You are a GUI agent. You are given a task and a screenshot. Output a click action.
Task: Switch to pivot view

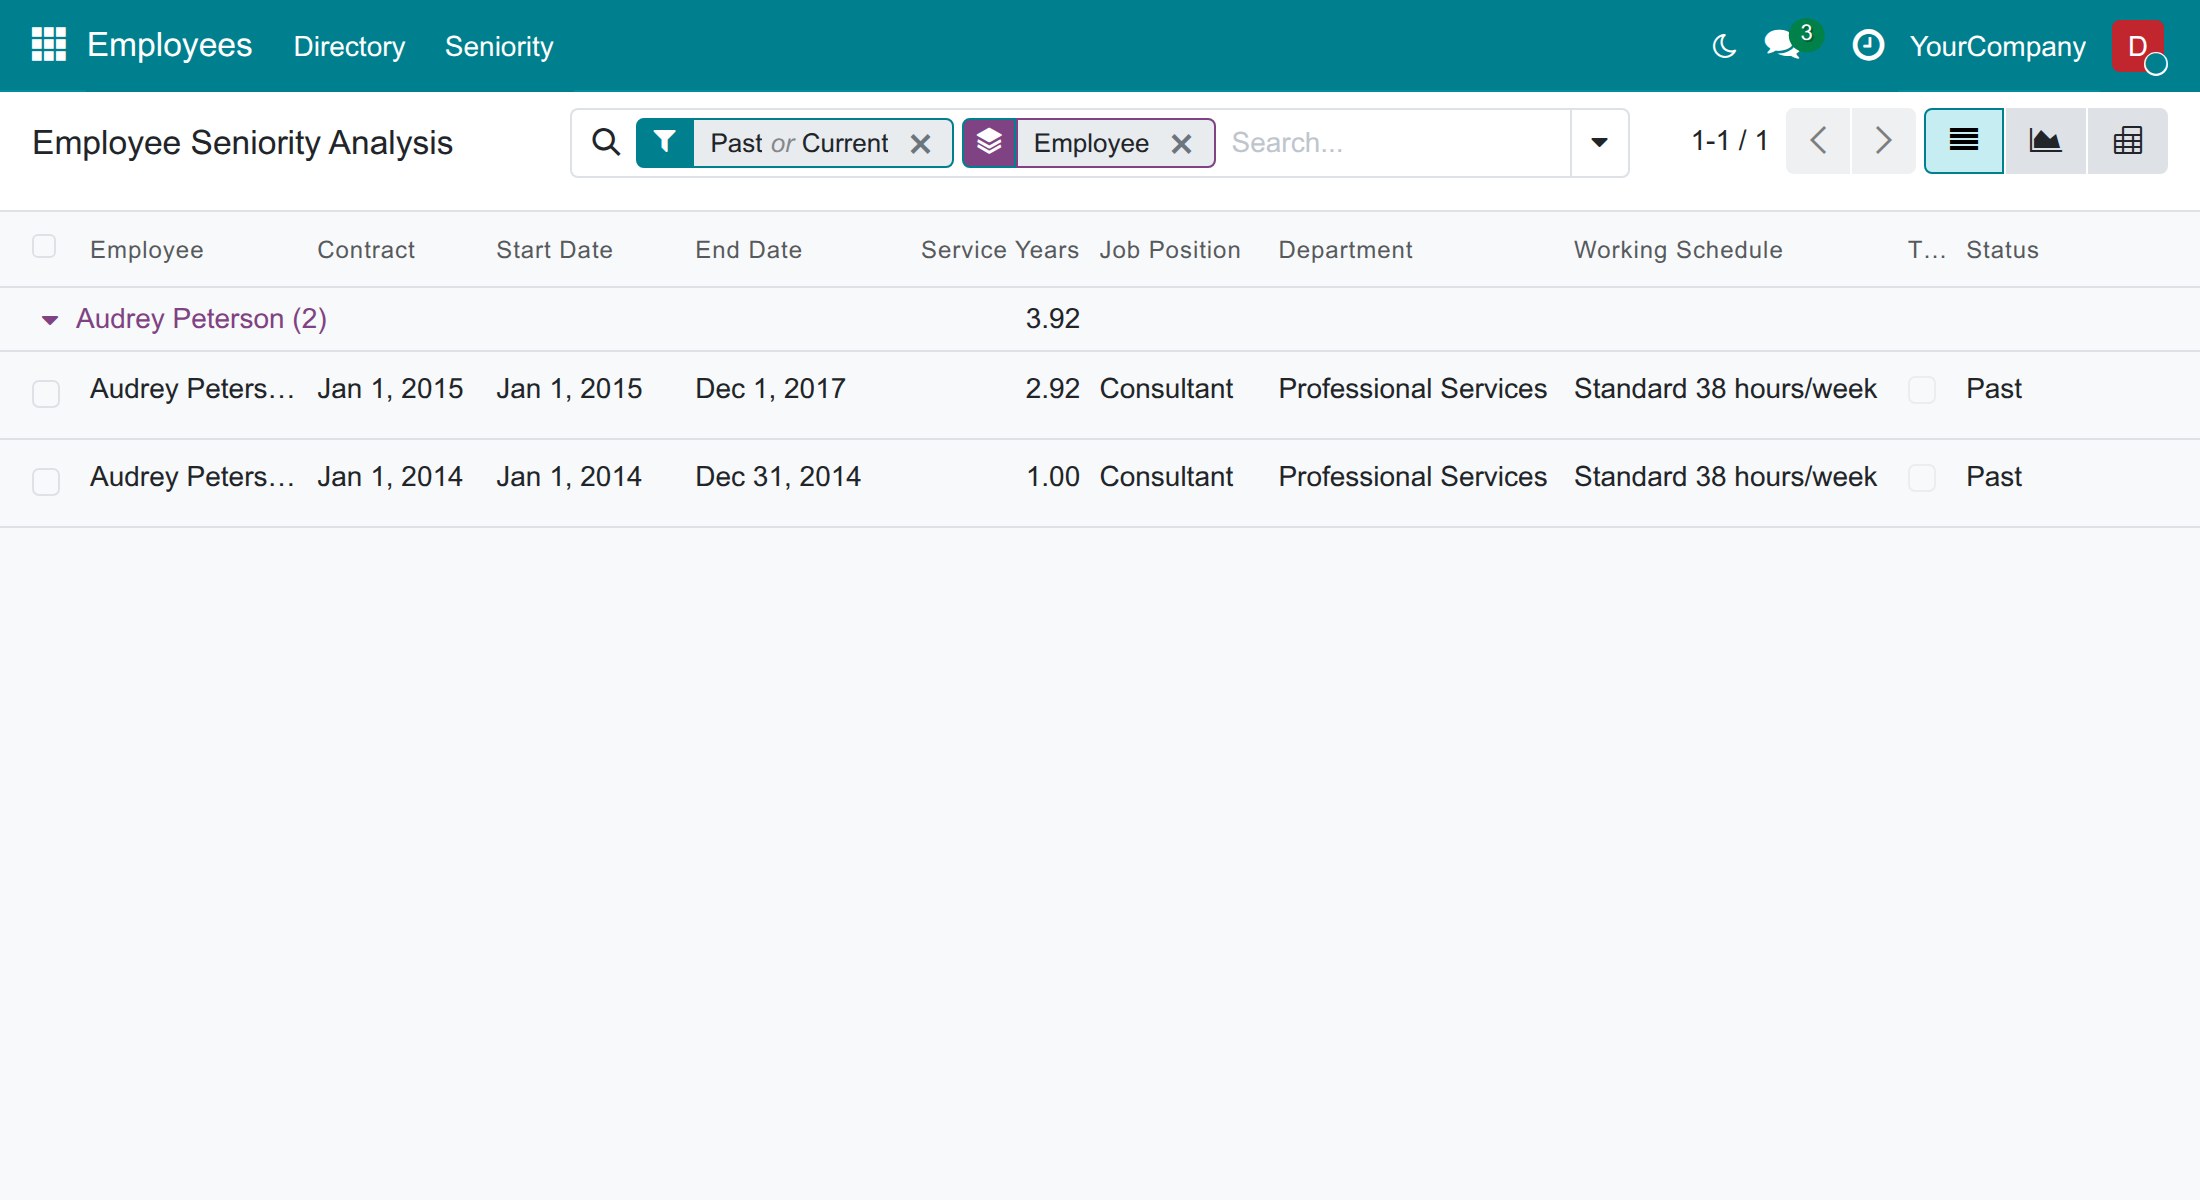(x=2127, y=141)
